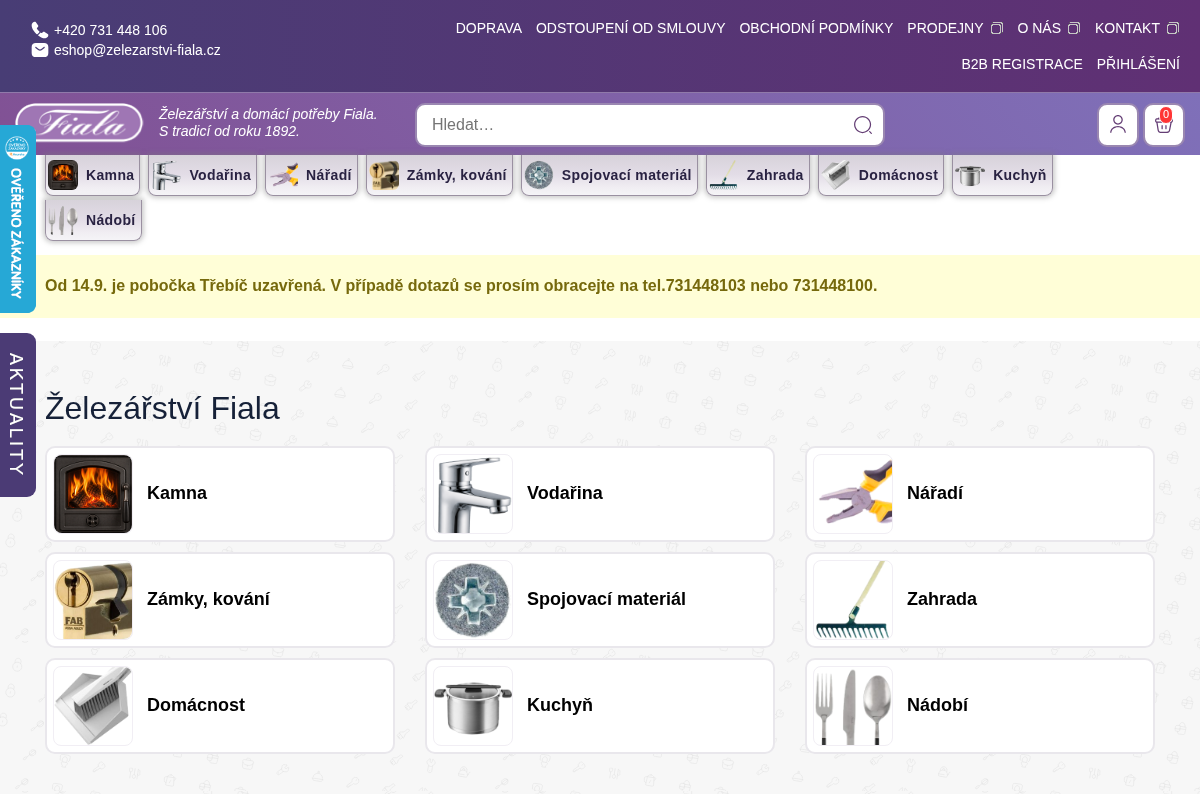Click the Nádobí cutlery image in the grid

click(x=853, y=706)
